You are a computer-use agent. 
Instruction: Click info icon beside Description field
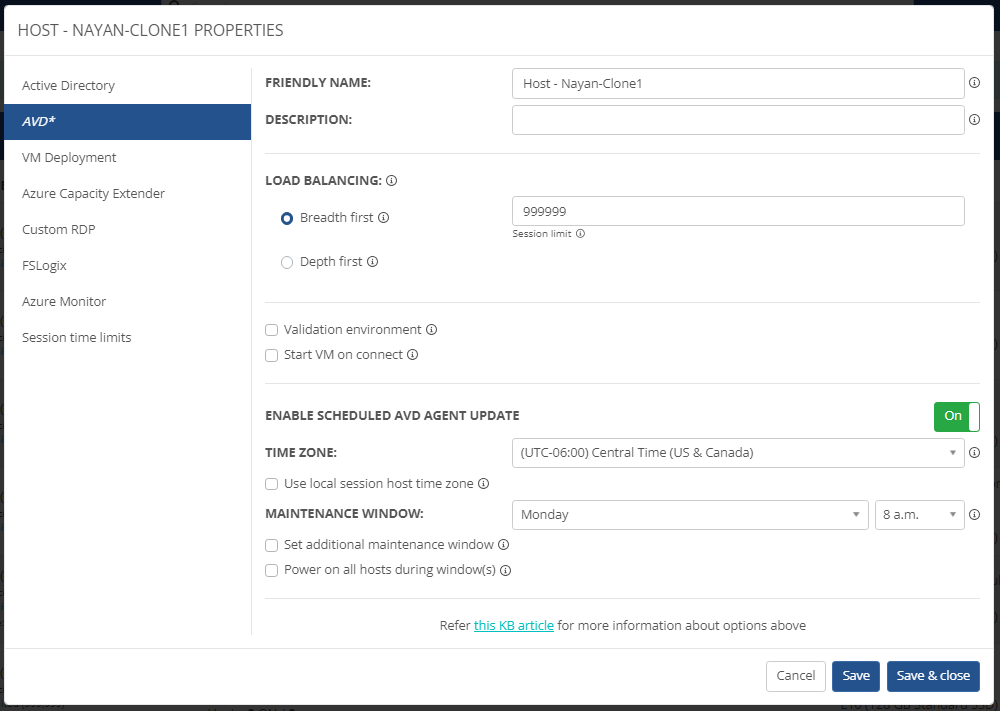974,120
